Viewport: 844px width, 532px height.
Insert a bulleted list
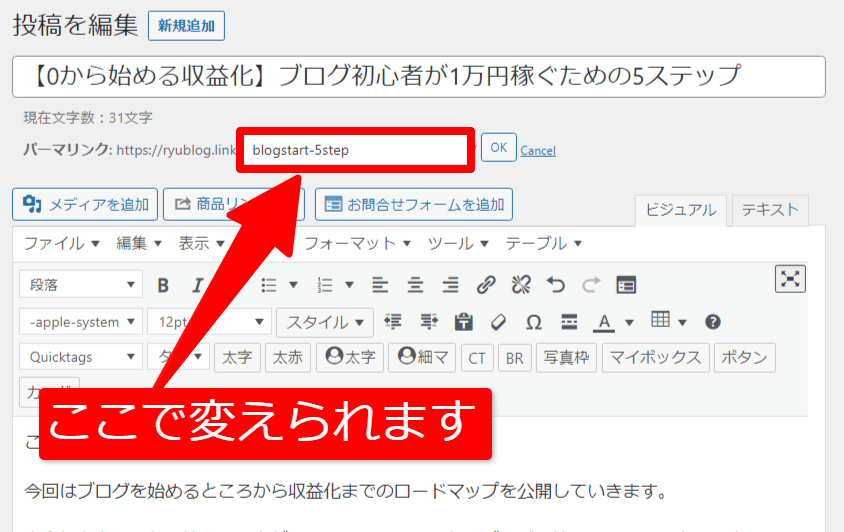[269, 285]
